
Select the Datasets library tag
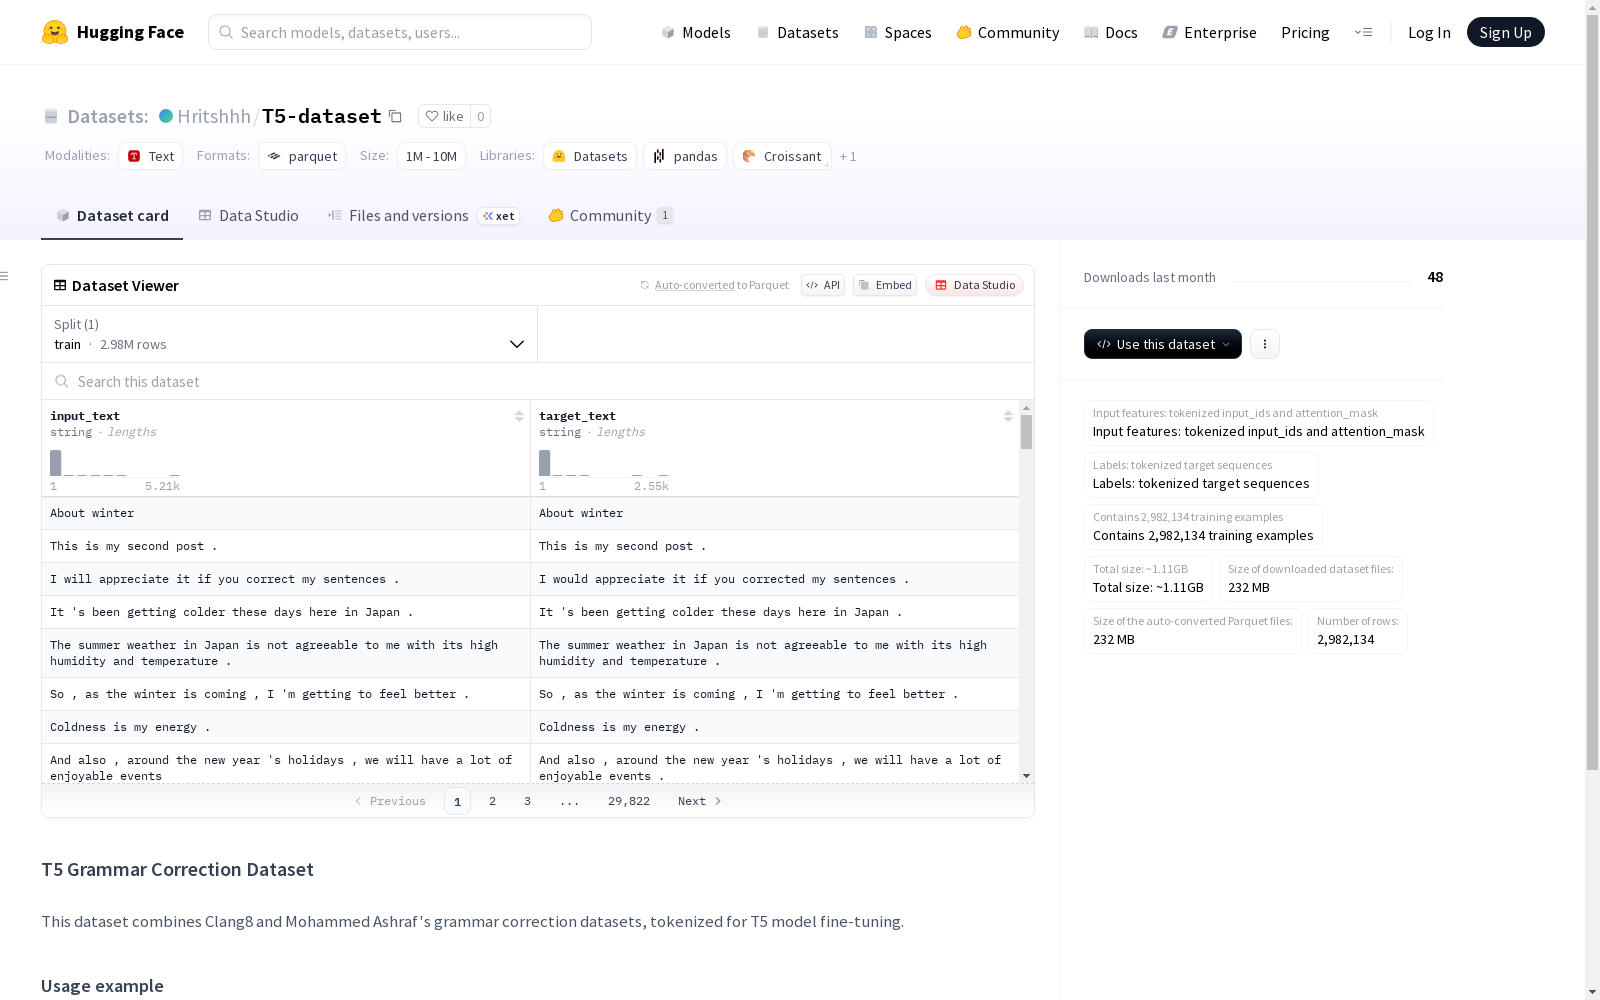590,156
